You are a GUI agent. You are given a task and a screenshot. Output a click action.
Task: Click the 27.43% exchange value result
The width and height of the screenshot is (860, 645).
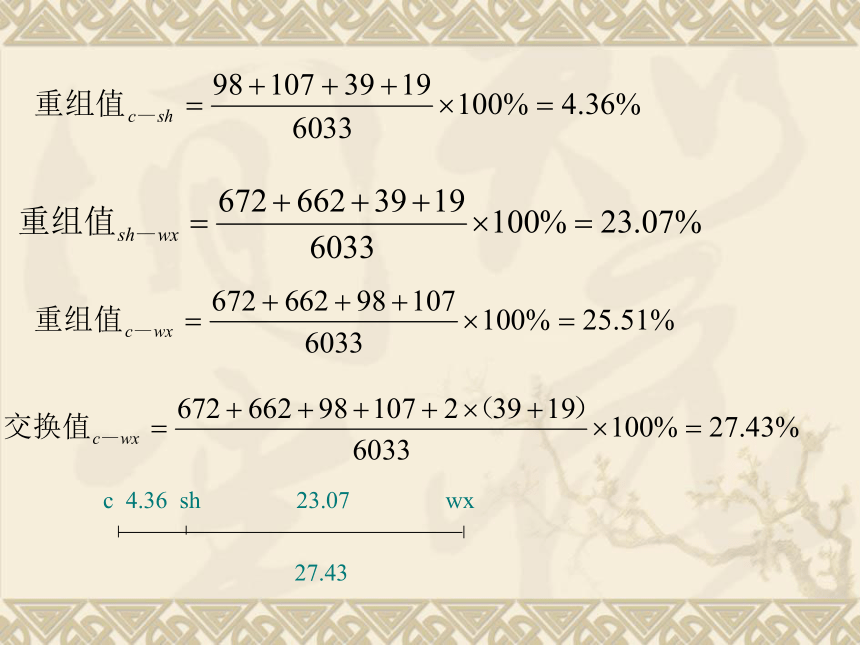(754, 427)
